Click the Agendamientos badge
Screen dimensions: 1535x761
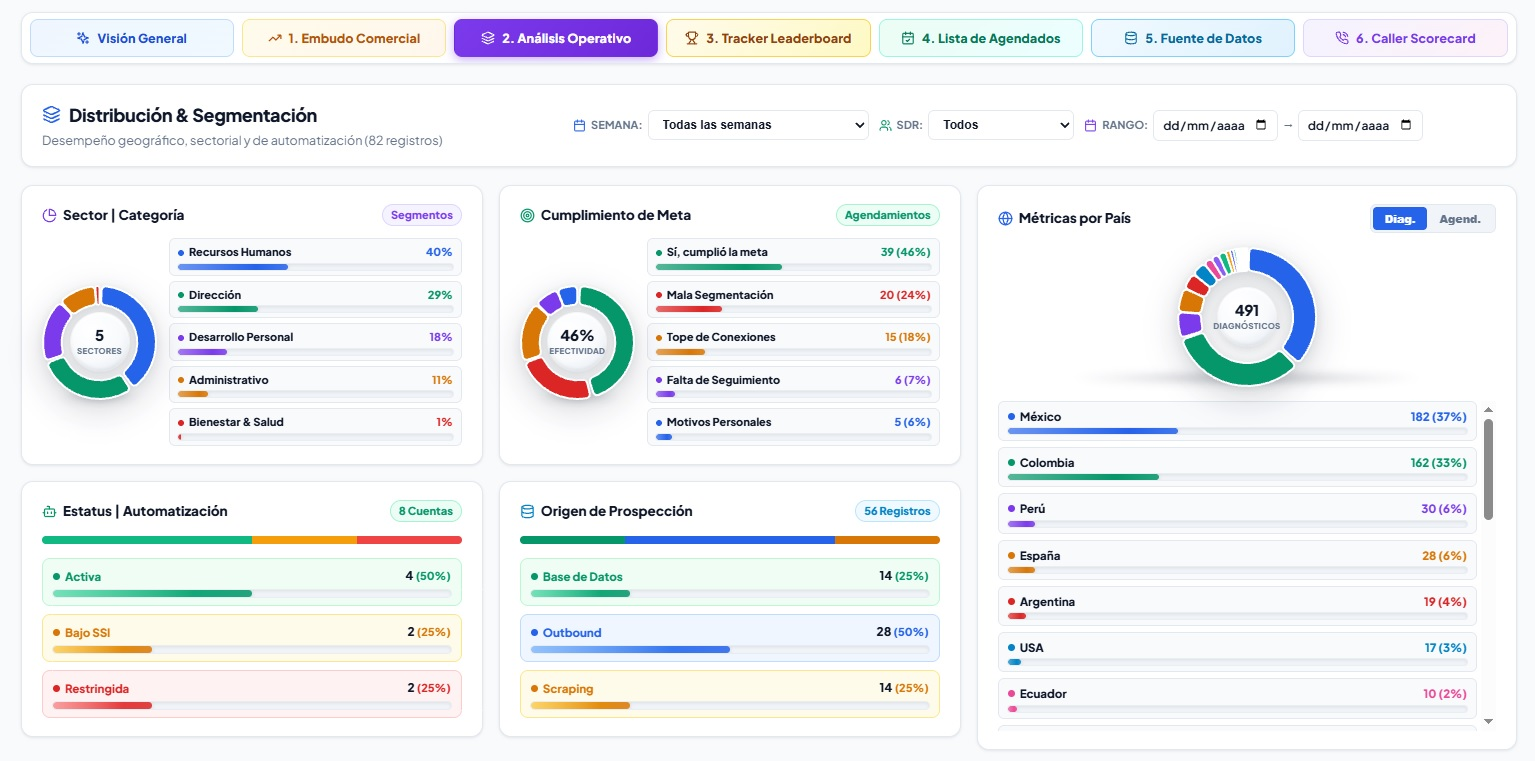click(888, 215)
